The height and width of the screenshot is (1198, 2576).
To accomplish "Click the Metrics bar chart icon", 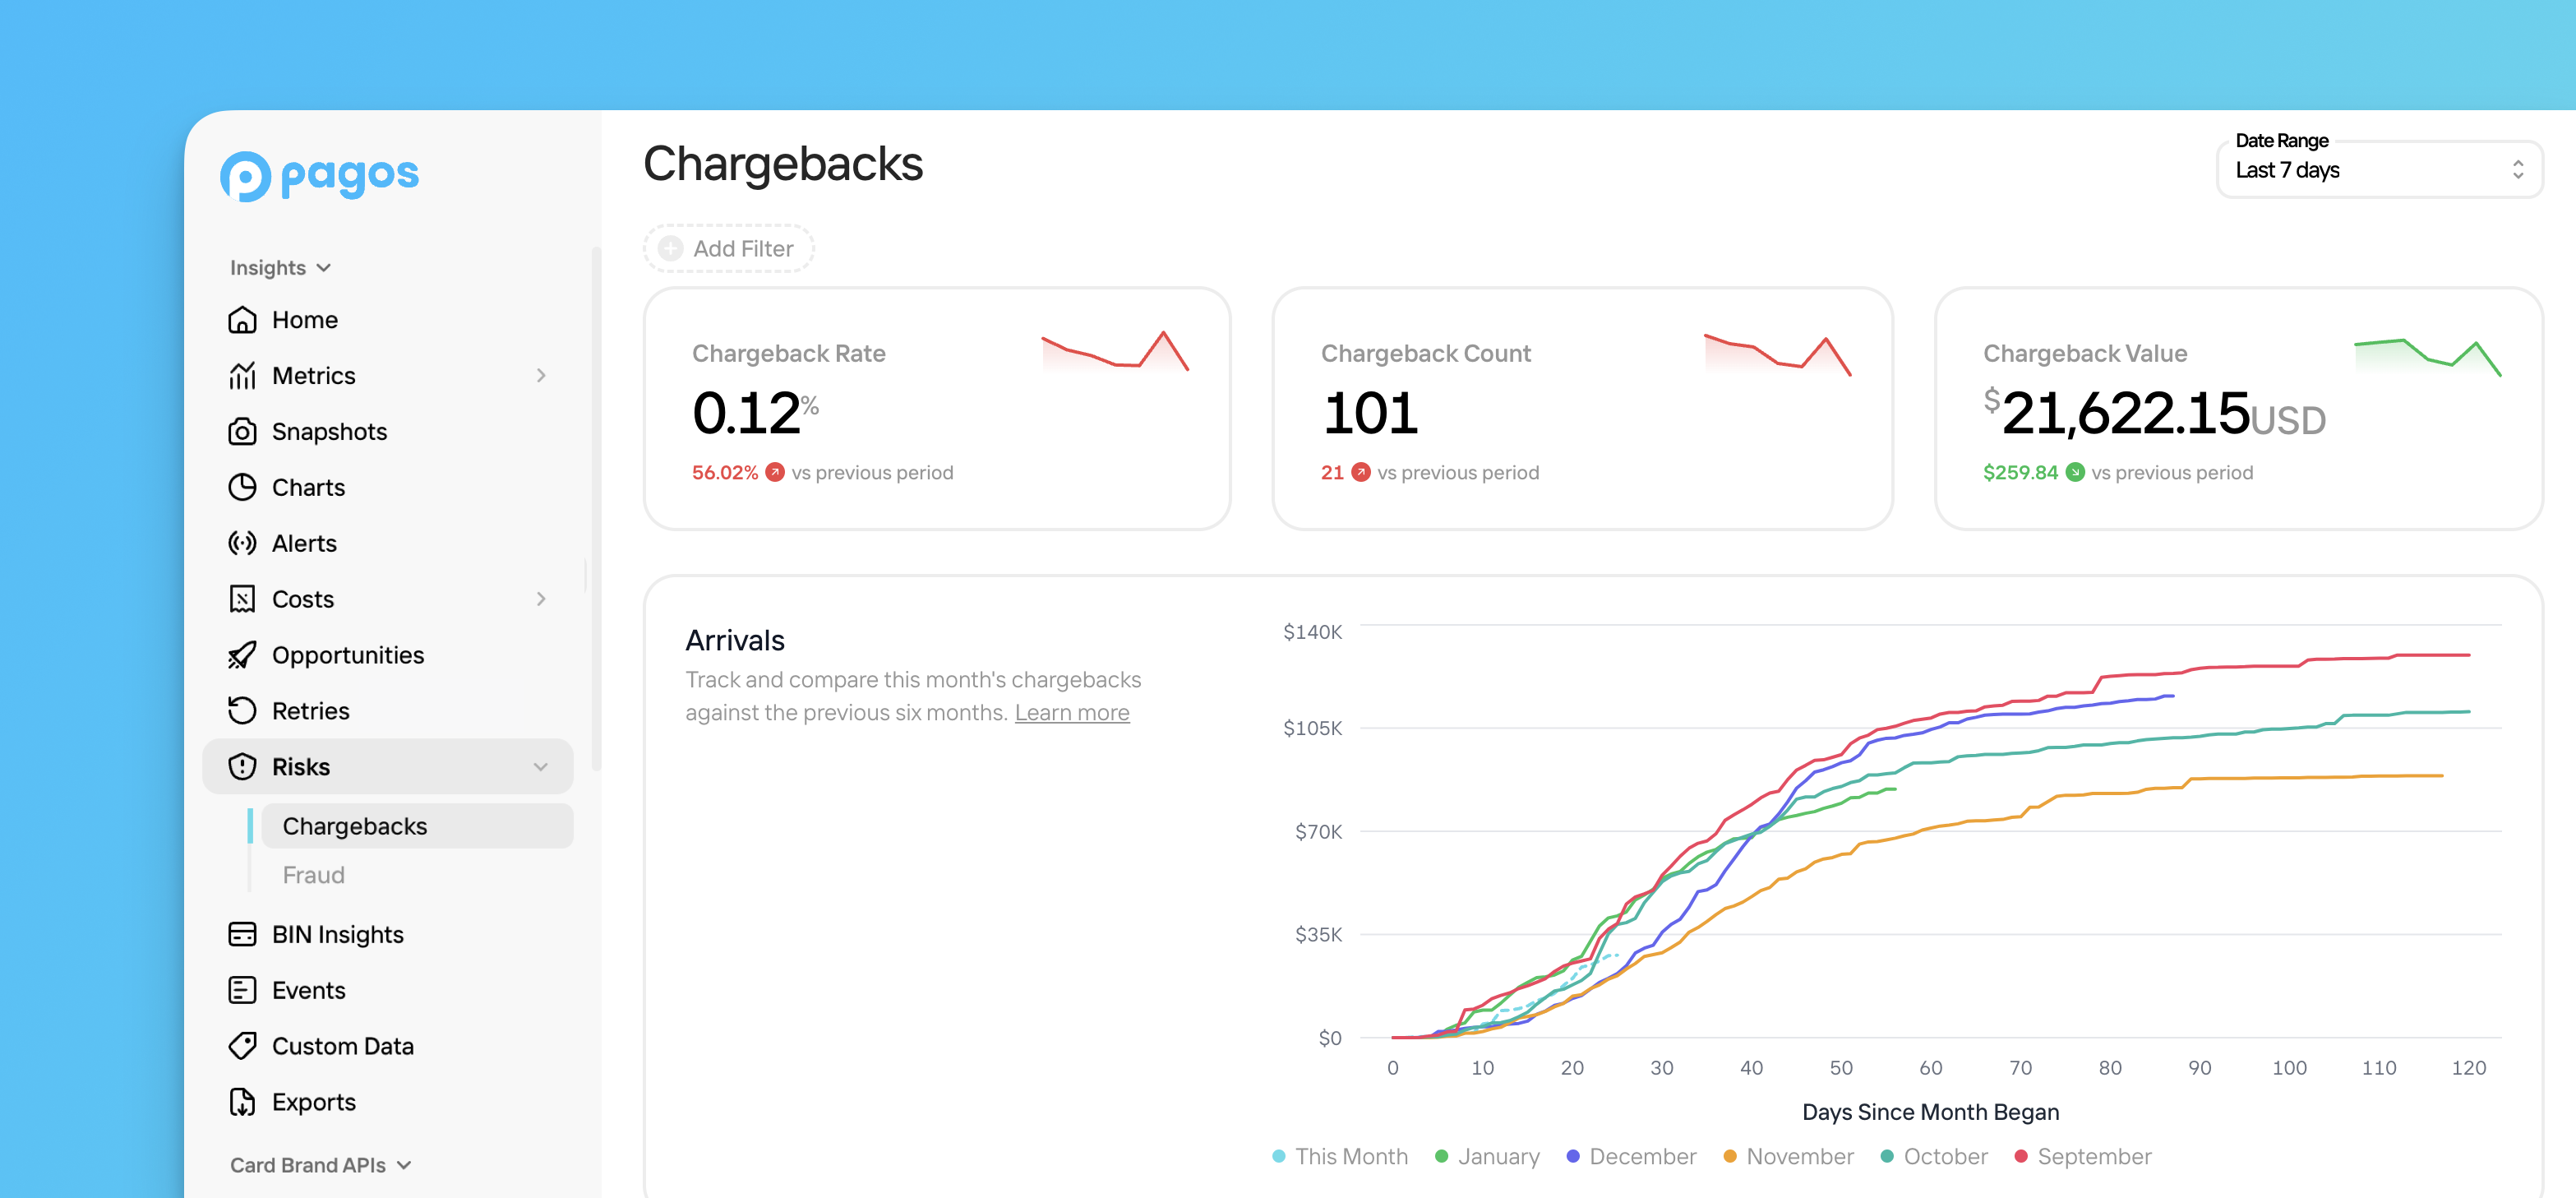I will 242,376.
